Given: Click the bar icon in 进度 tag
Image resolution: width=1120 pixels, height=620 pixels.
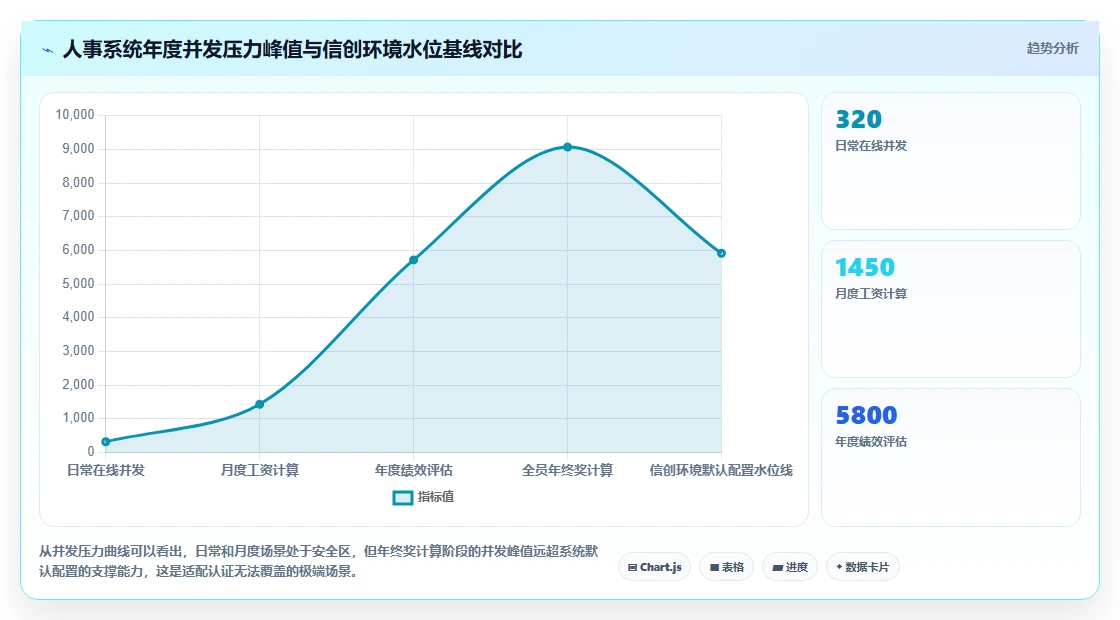Looking at the screenshot, I should pos(778,568).
